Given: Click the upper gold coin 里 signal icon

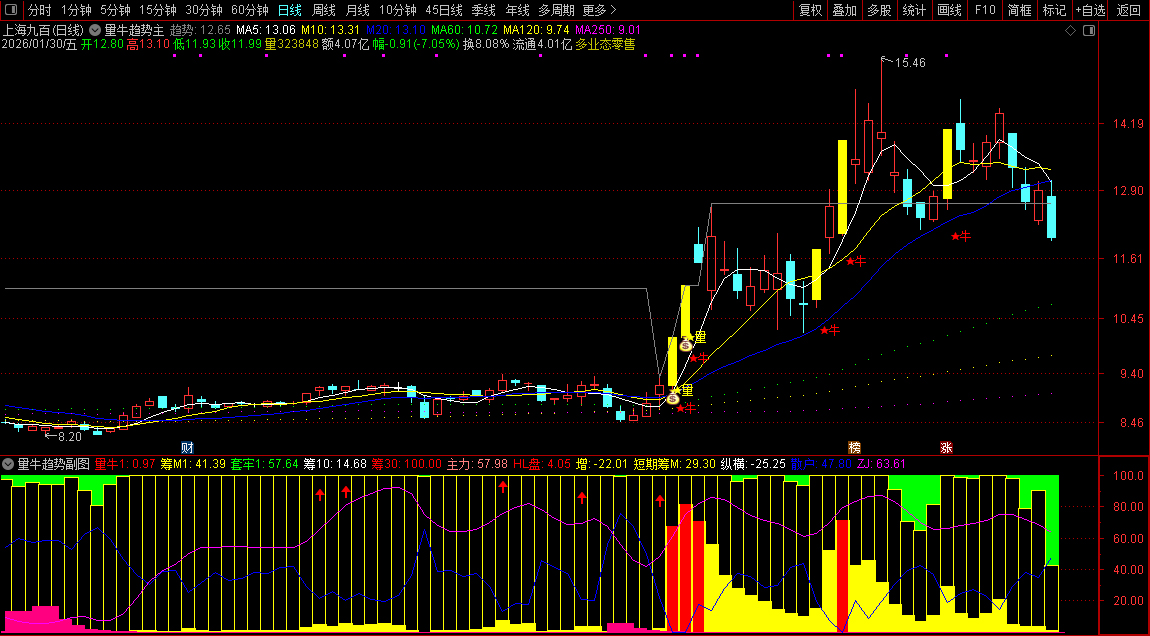Looking at the screenshot, I should pos(686,345).
